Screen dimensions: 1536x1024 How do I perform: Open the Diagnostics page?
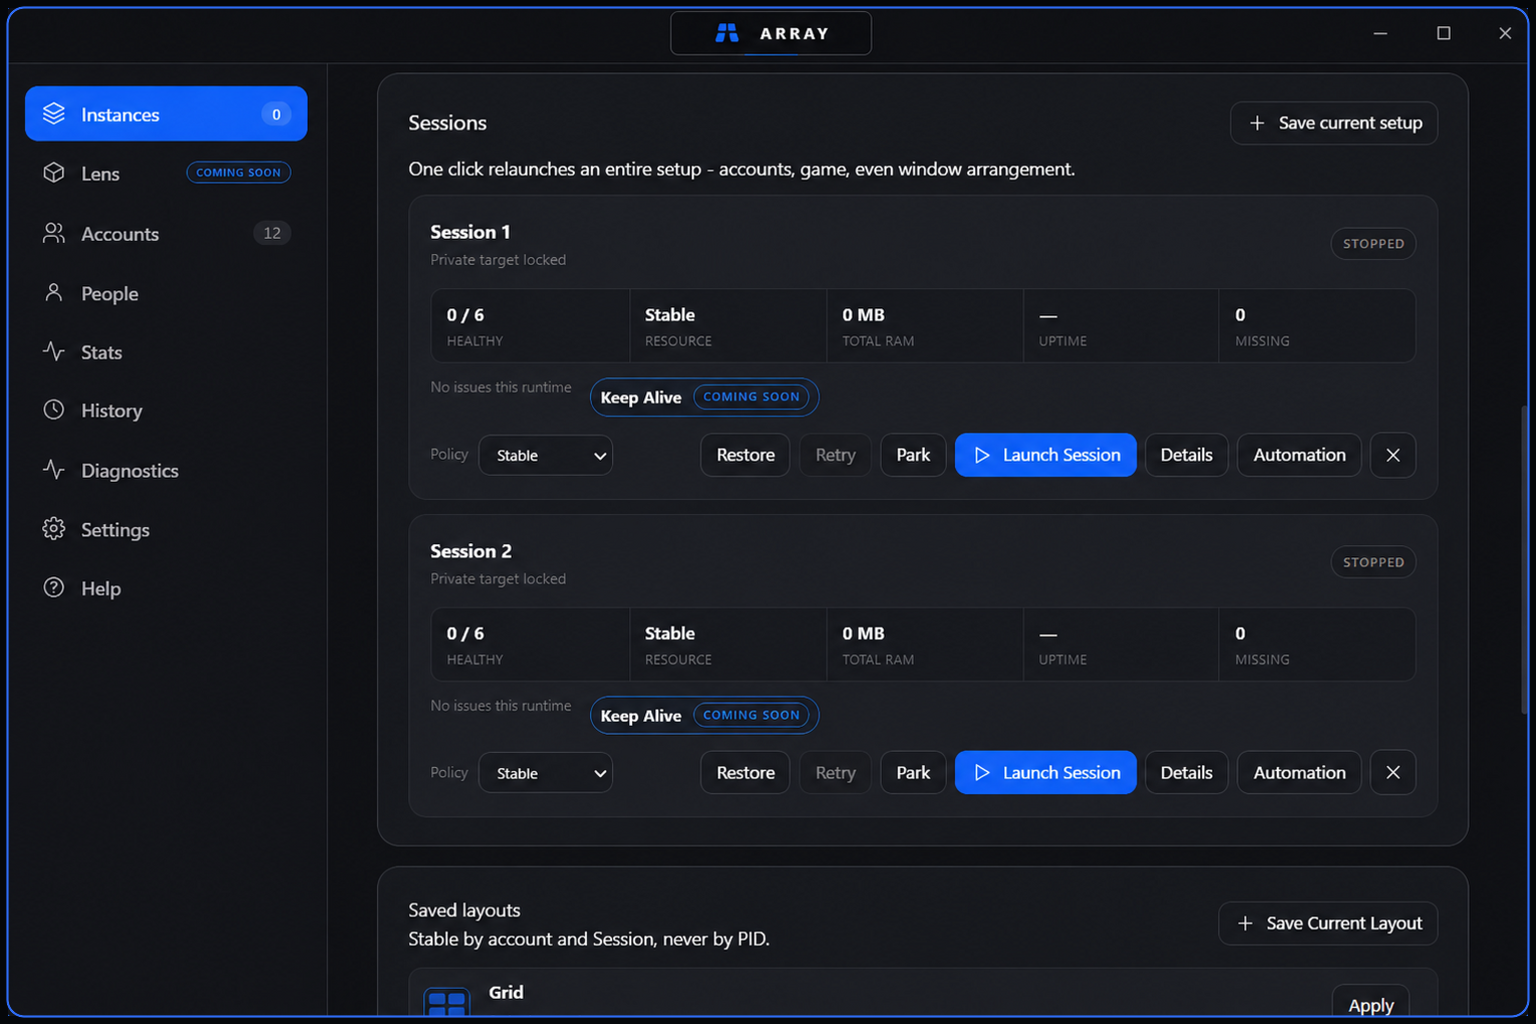coord(166,470)
